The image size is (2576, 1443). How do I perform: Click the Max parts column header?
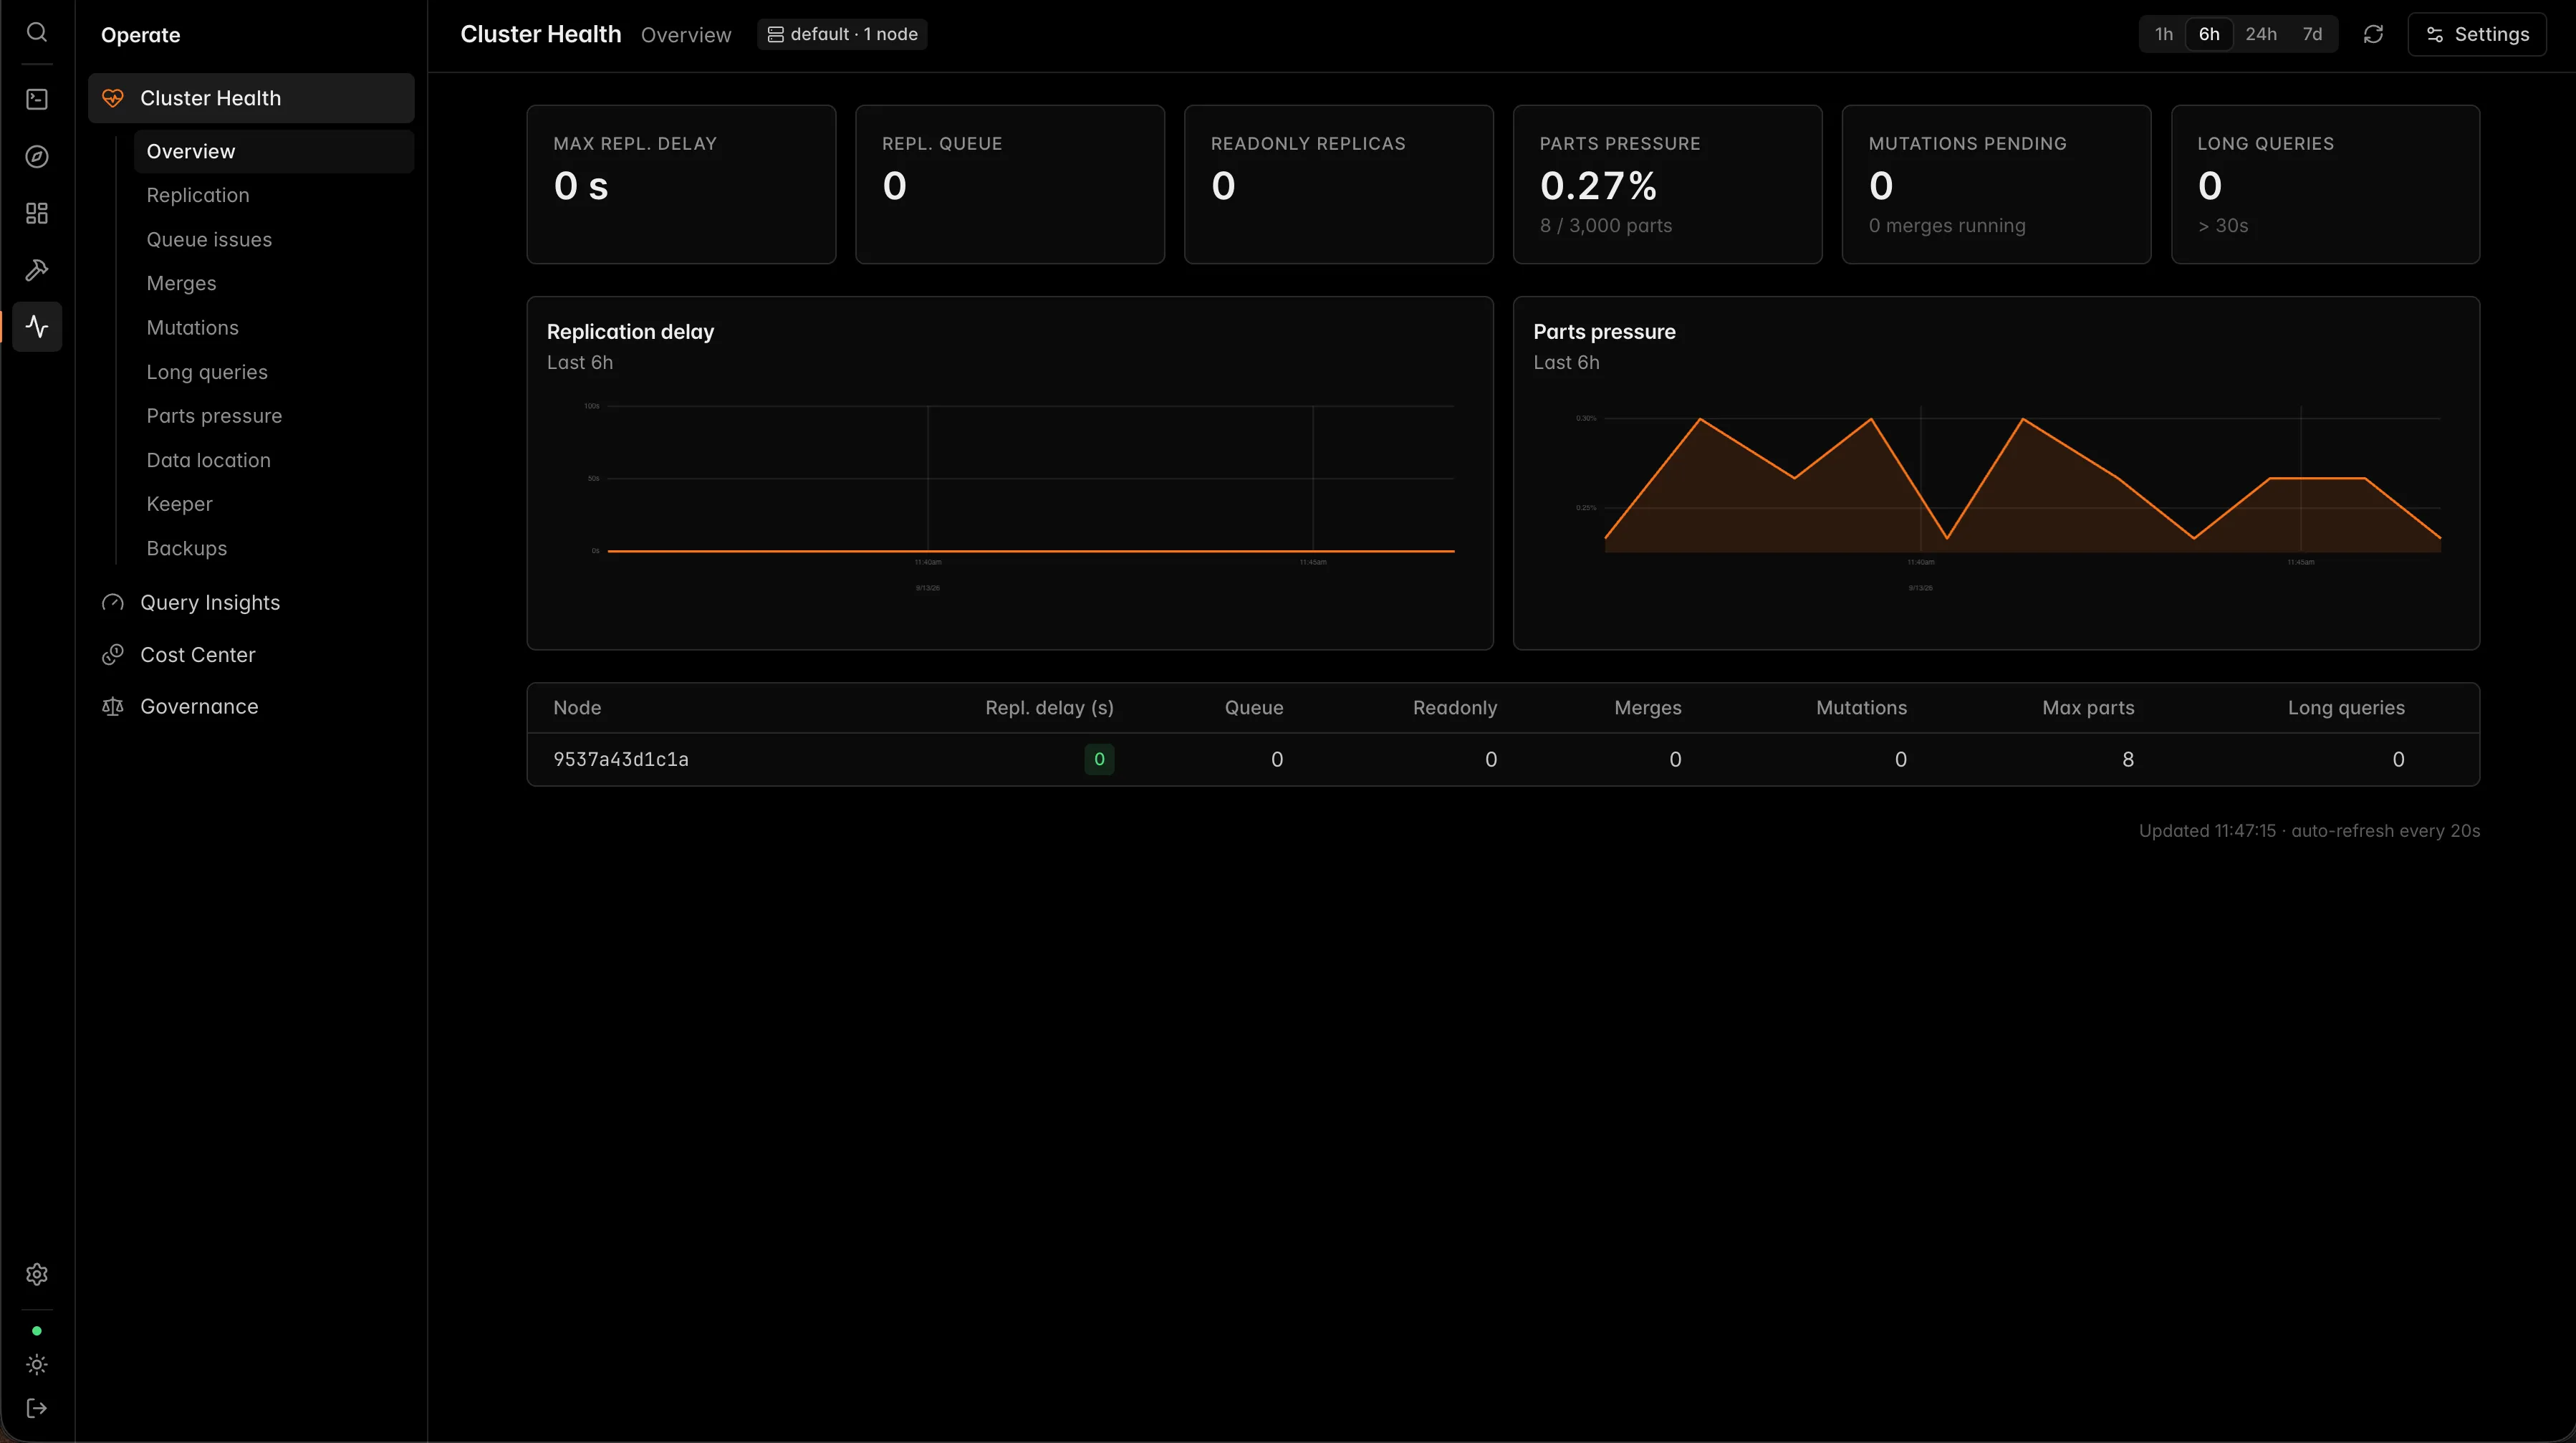coord(2088,707)
